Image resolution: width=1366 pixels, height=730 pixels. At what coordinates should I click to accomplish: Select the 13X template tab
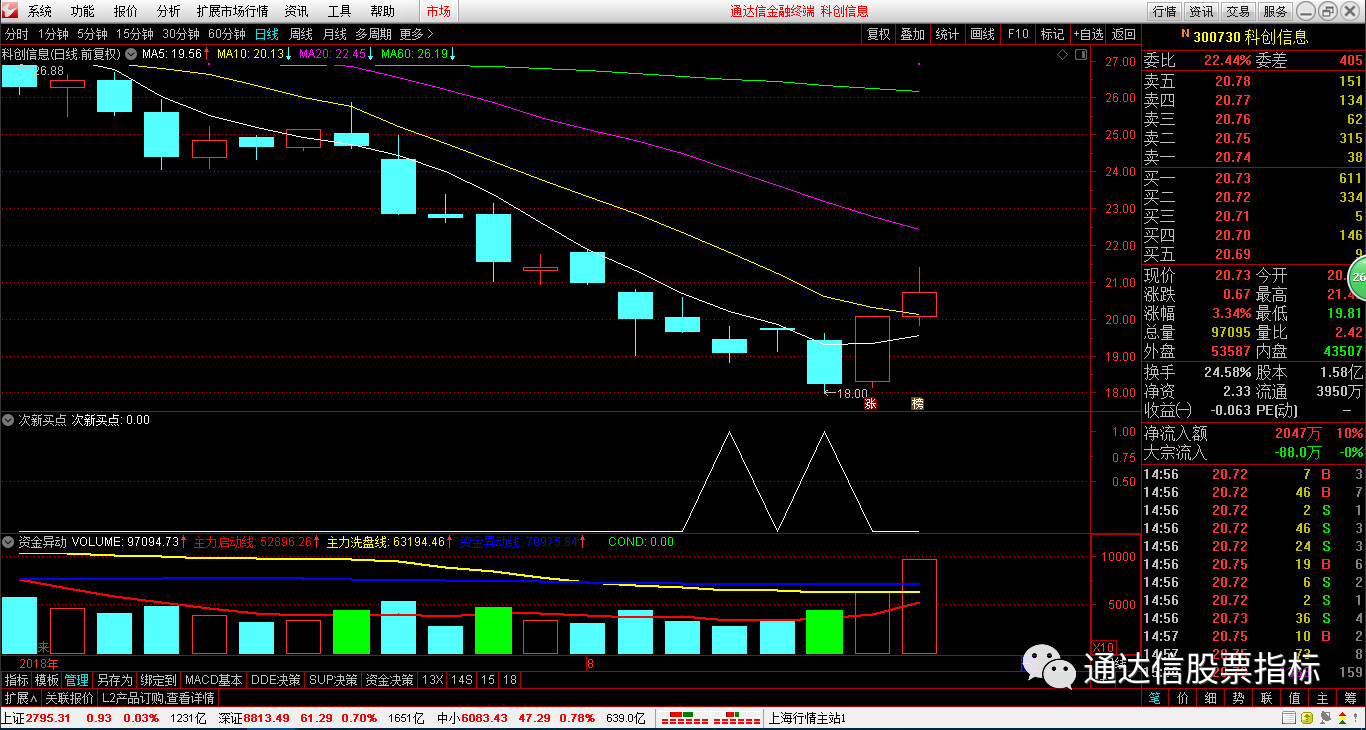coord(432,680)
